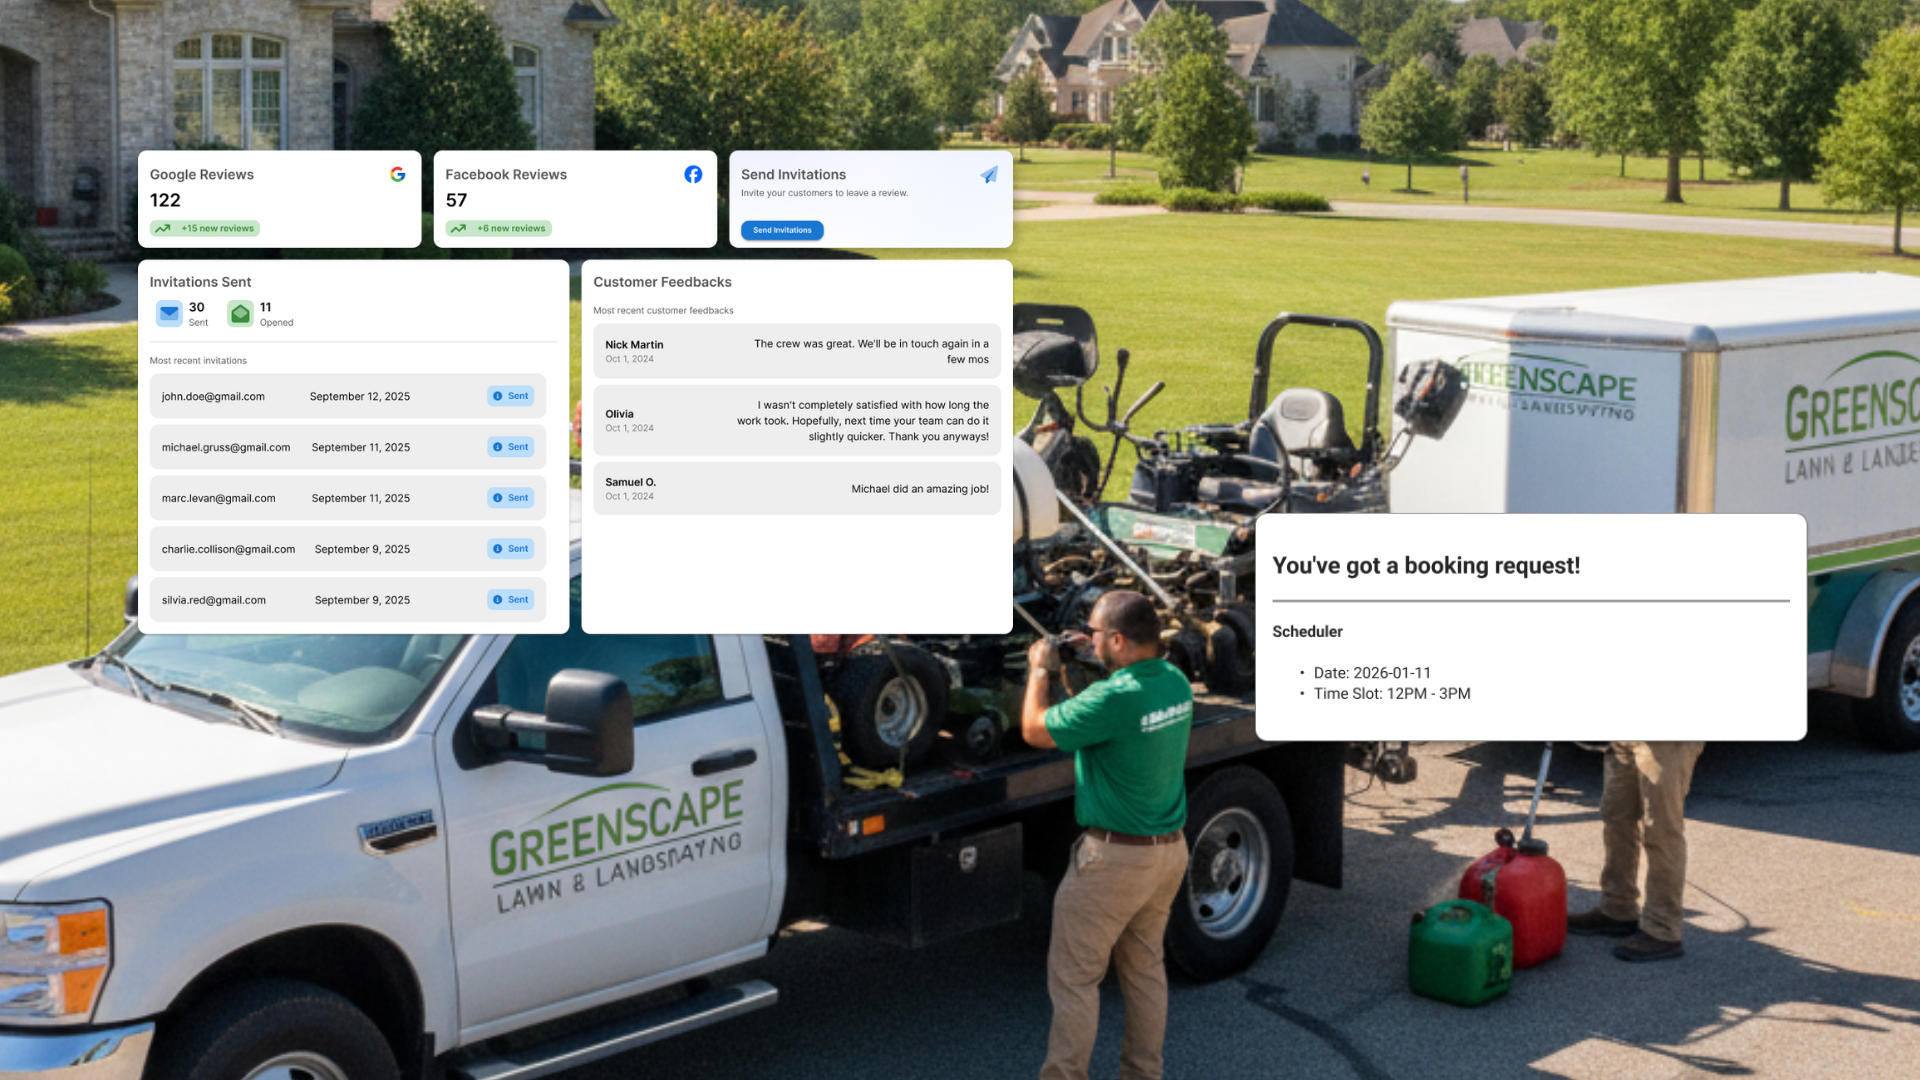Click the +6 new reviews trend badge
The image size is (1920, 1080).
coord(499,228)
